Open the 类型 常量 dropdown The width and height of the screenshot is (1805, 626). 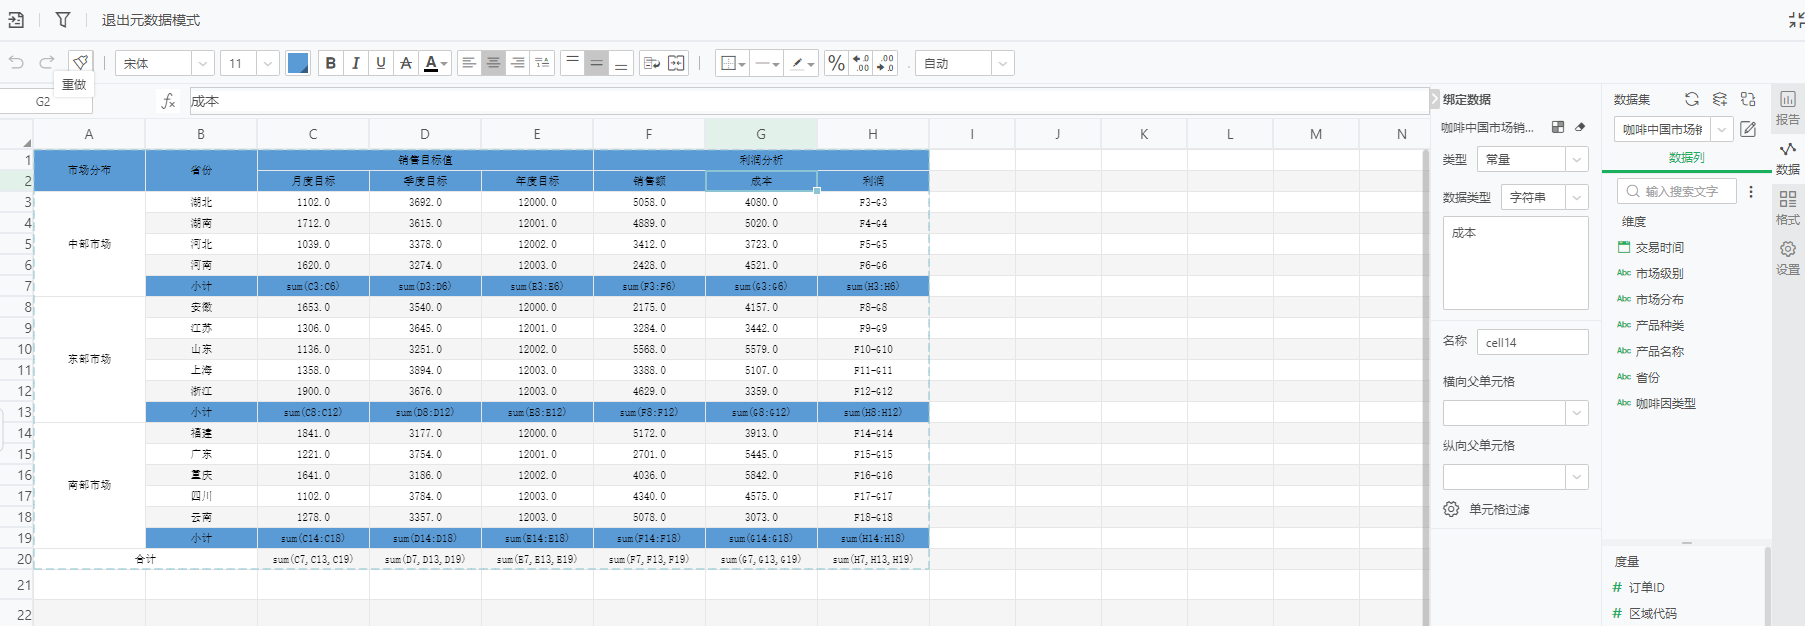[1532, 159]
